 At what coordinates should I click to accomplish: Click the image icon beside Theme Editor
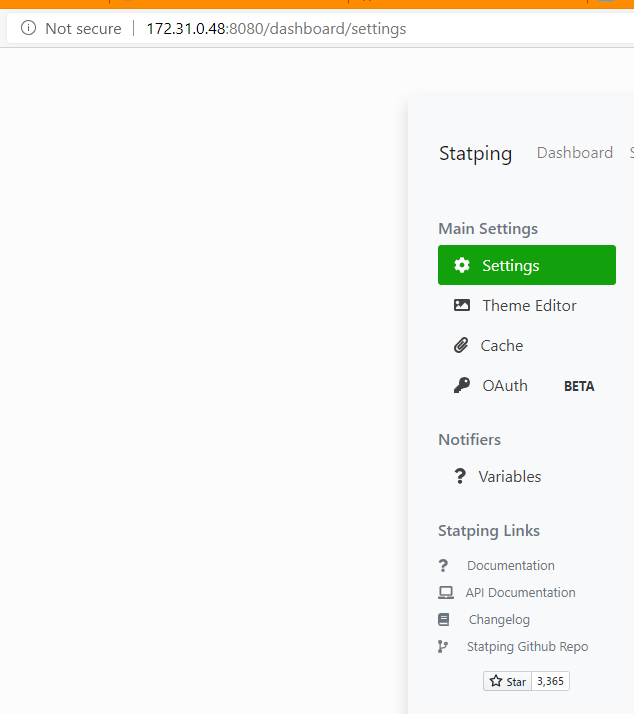[462, 305]
